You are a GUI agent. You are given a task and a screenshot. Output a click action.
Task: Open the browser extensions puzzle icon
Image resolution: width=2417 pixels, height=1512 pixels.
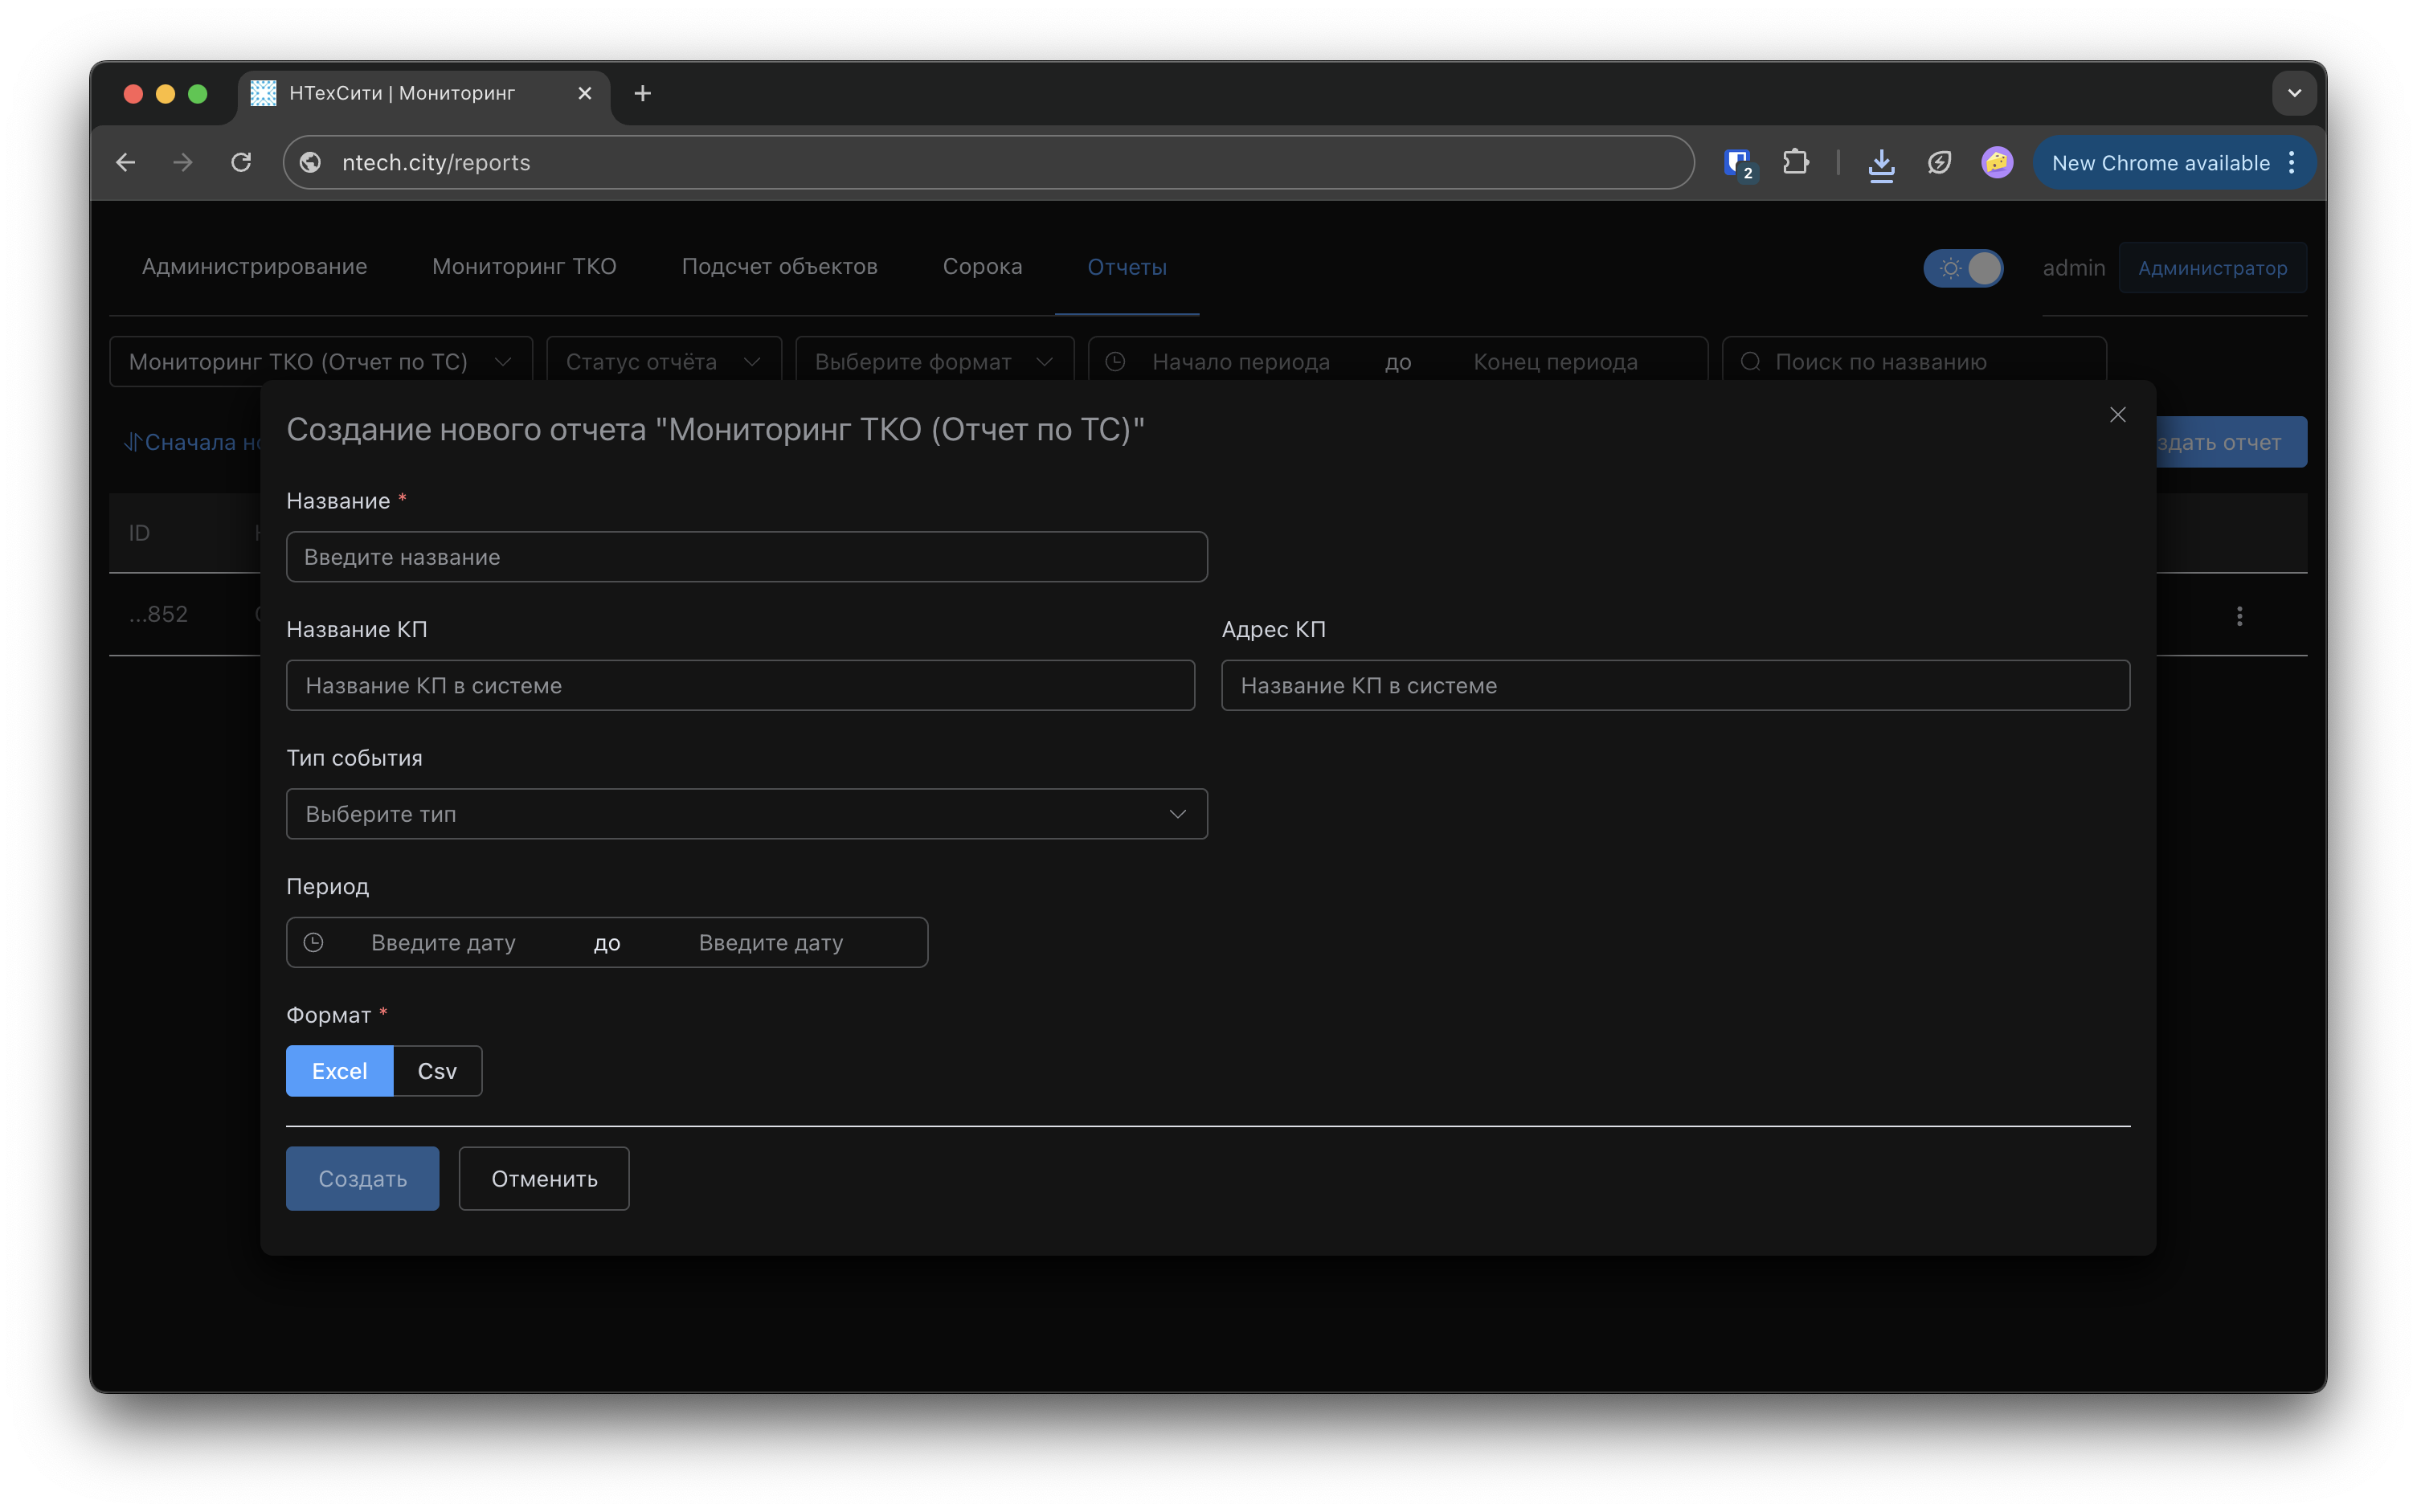pos(1795,162)
